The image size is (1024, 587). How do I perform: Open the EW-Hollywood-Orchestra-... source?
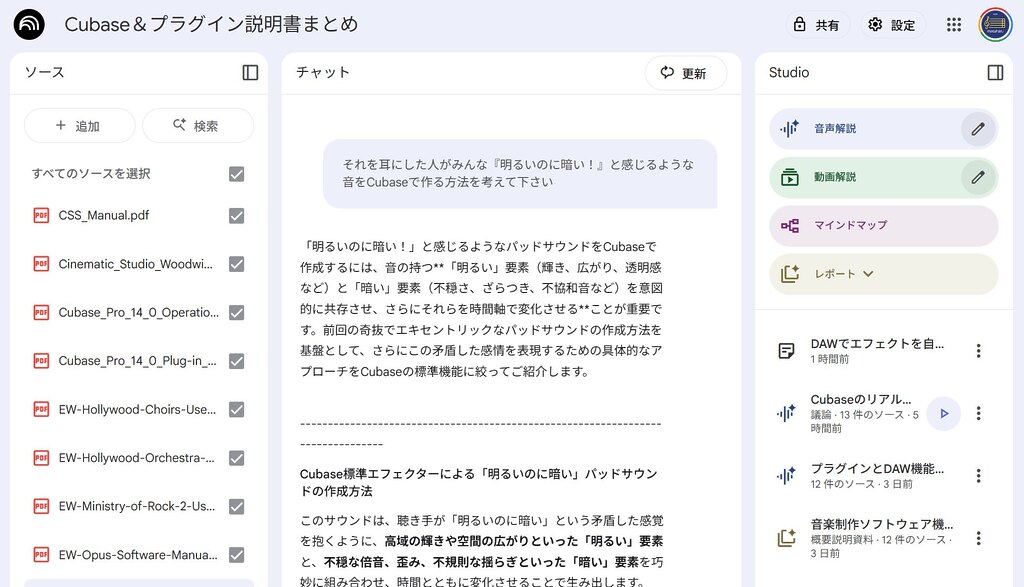pos(136,458)
